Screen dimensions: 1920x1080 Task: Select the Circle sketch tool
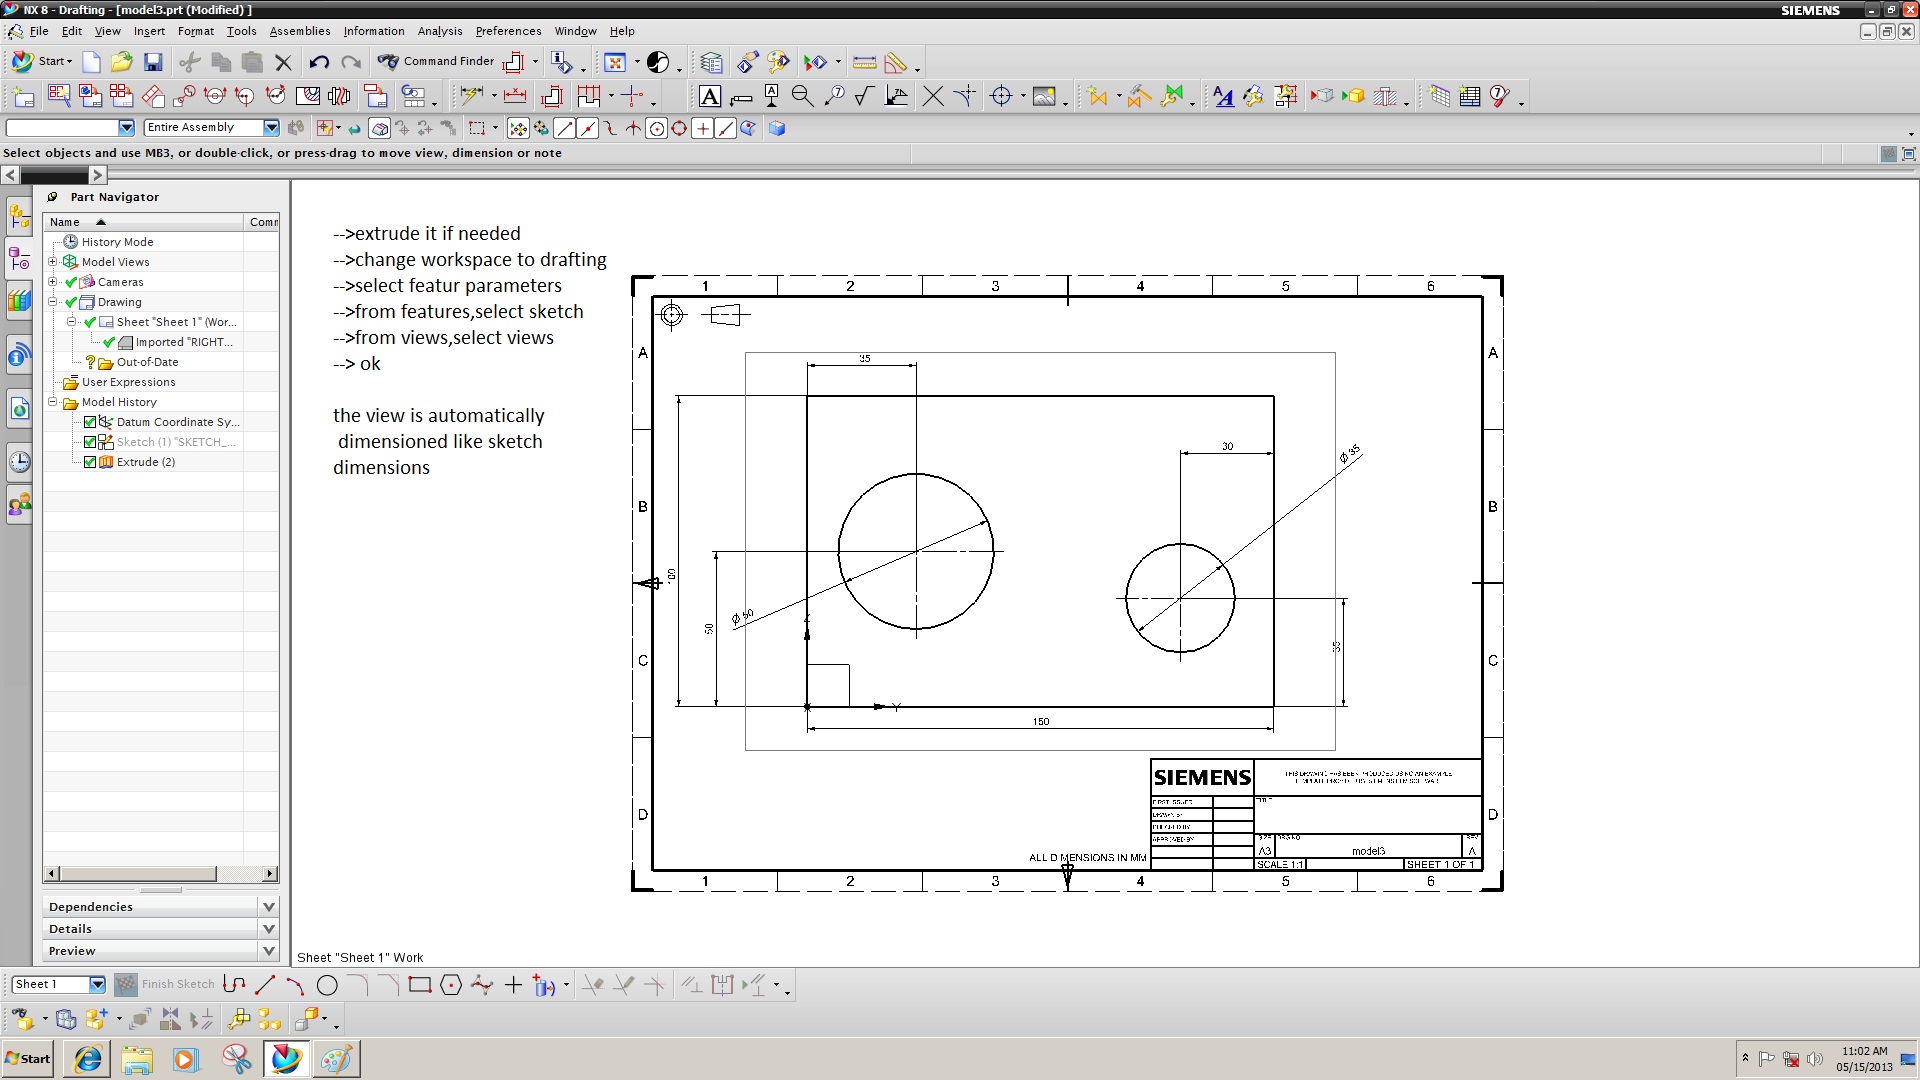pyautogui.click(x=327, y=985)
